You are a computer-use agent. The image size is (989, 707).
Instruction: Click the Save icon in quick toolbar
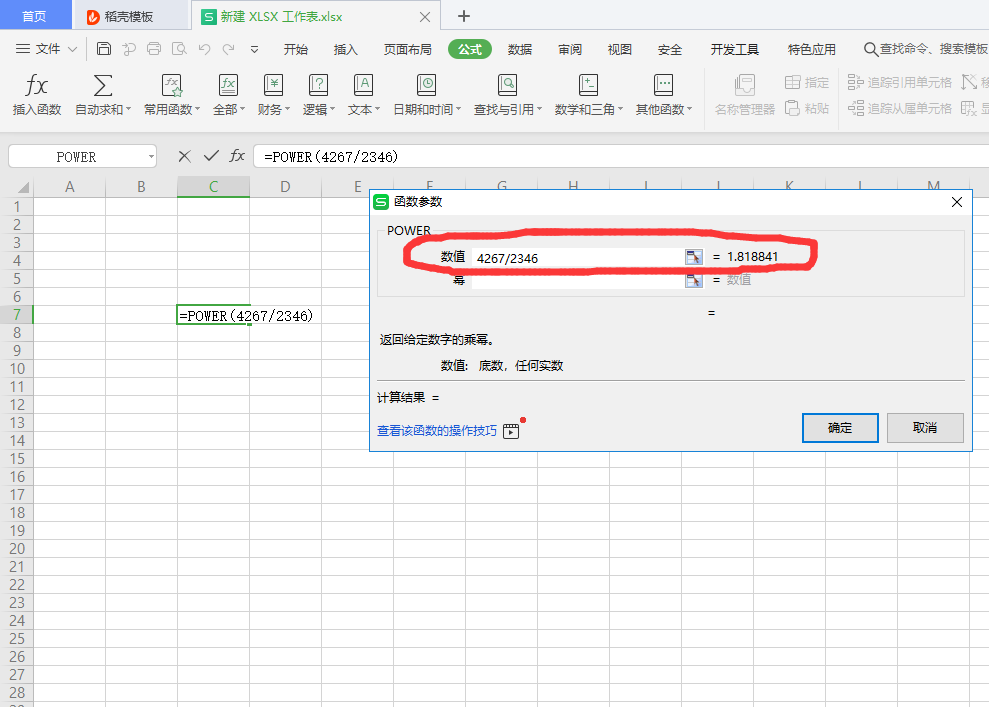(x=104, y=49)
